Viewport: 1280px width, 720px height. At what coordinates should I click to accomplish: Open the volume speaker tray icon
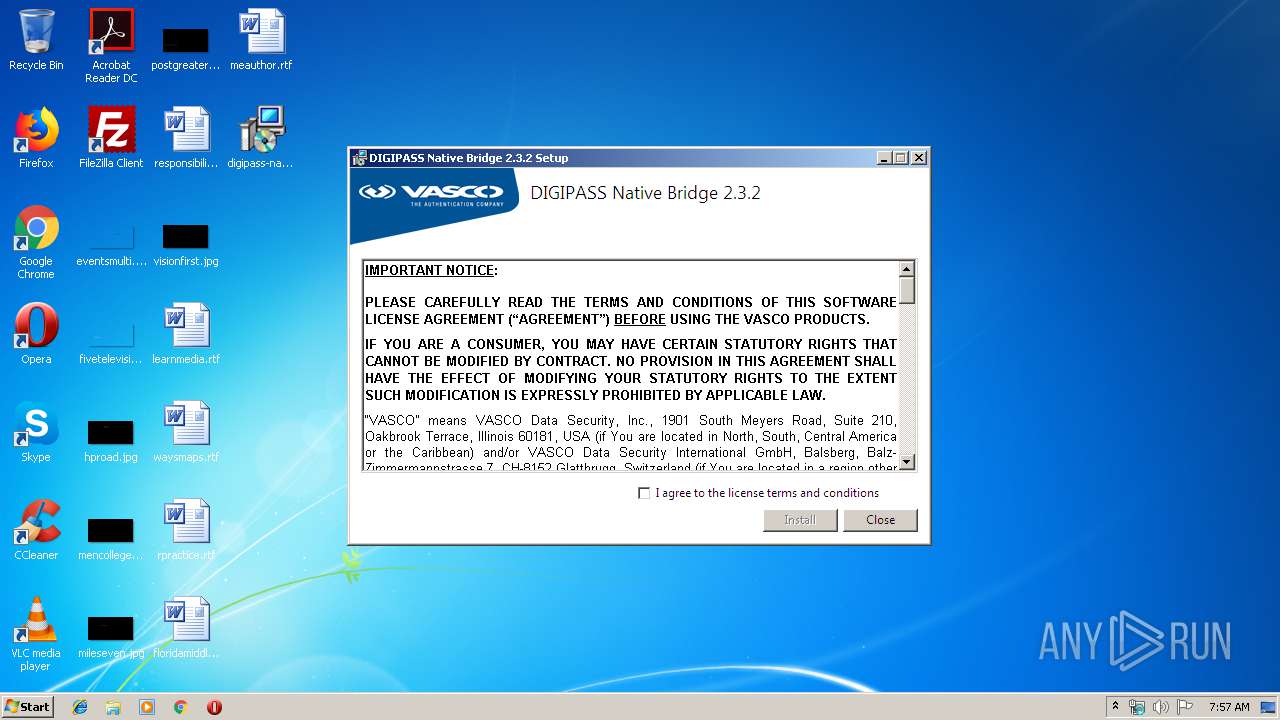[x=1160, y=707]
